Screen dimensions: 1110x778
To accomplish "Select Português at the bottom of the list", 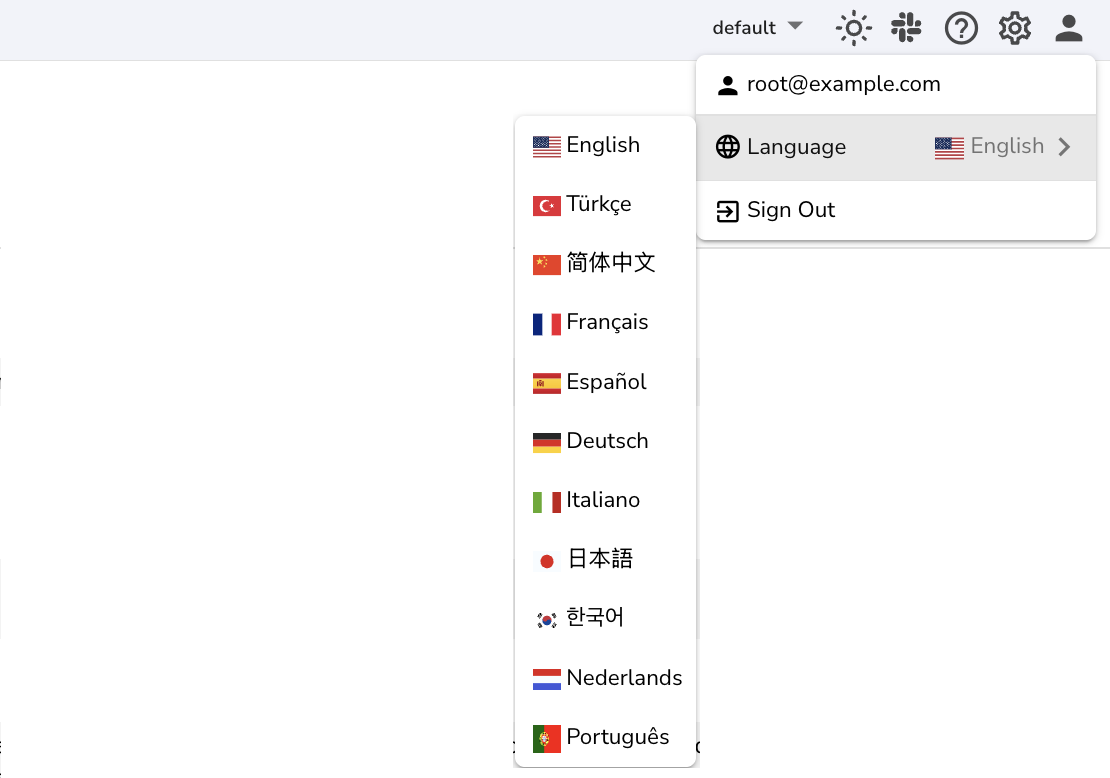I will [617, 737].
